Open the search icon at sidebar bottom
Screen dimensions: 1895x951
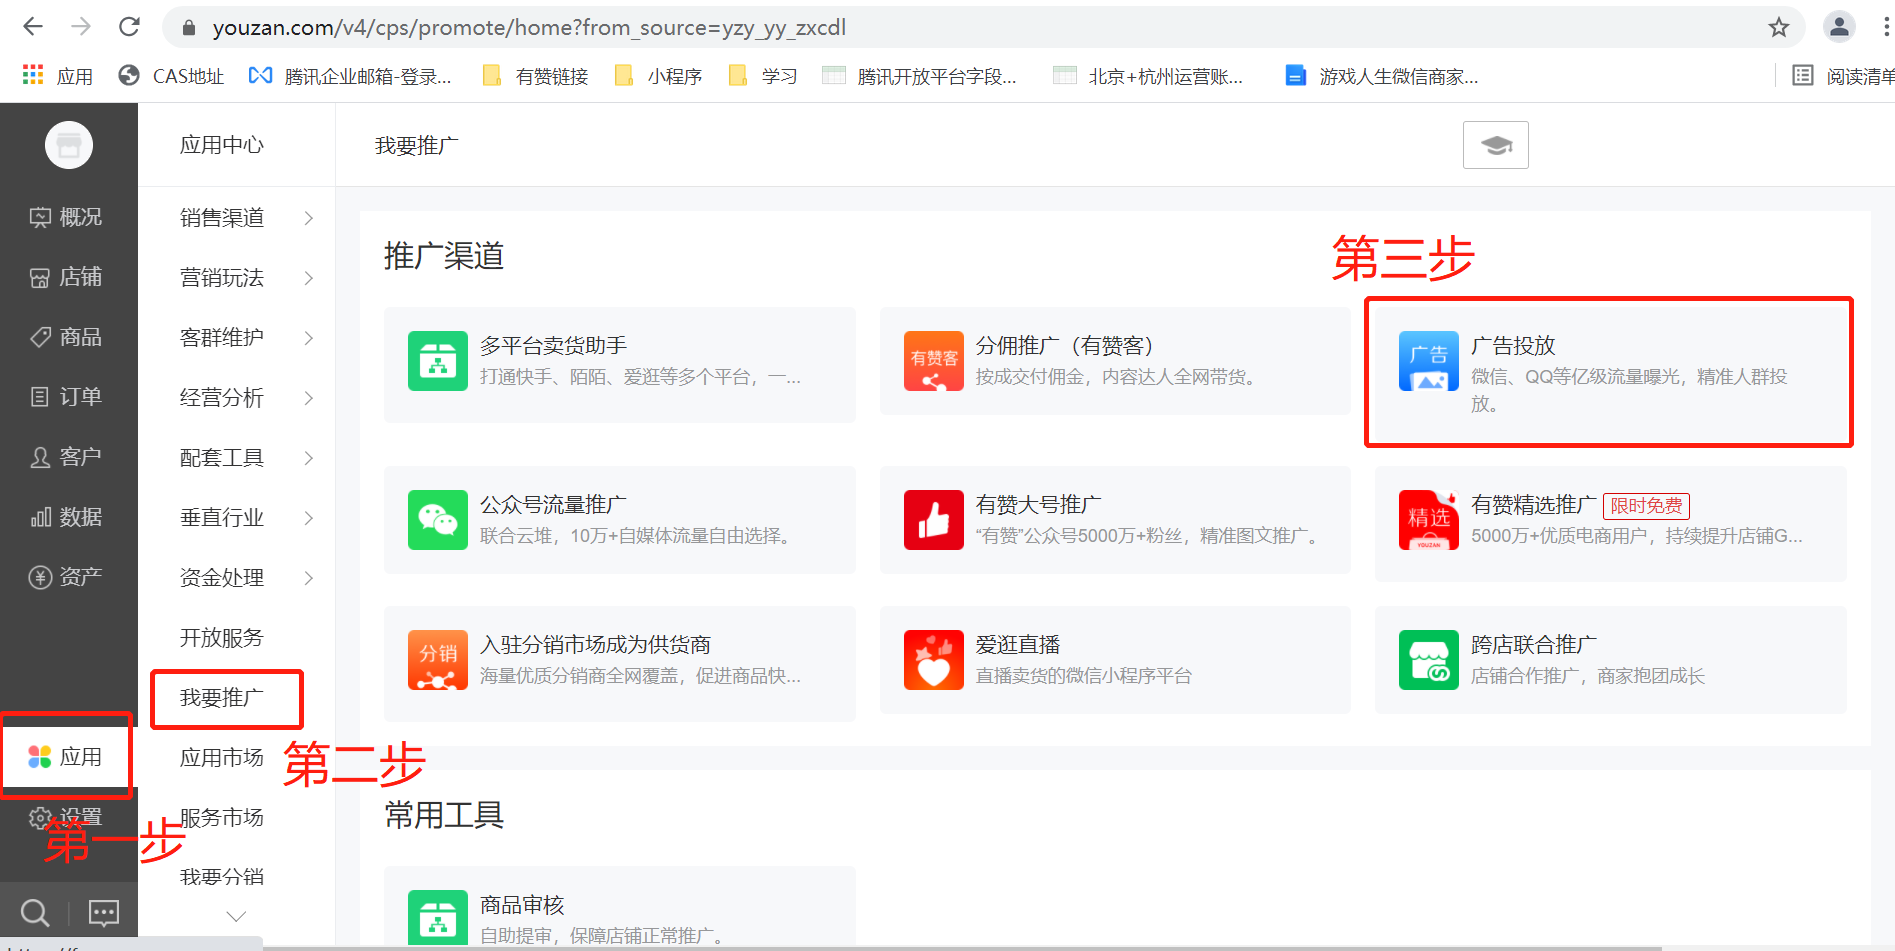[35, 912]
